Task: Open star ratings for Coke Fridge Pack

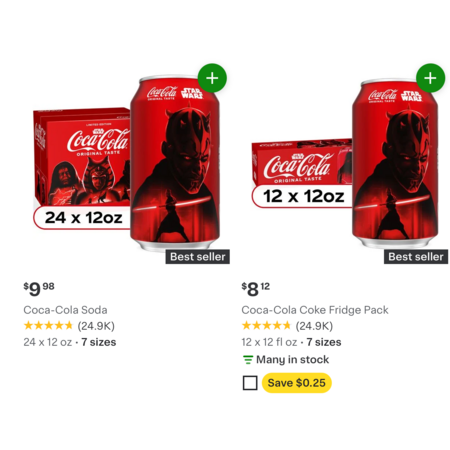Action: [267, 326]
